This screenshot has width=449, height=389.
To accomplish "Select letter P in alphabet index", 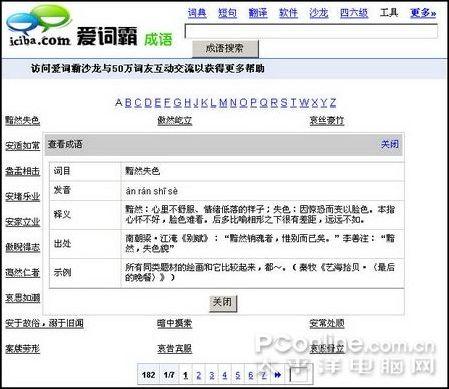I will pos(254,103).
